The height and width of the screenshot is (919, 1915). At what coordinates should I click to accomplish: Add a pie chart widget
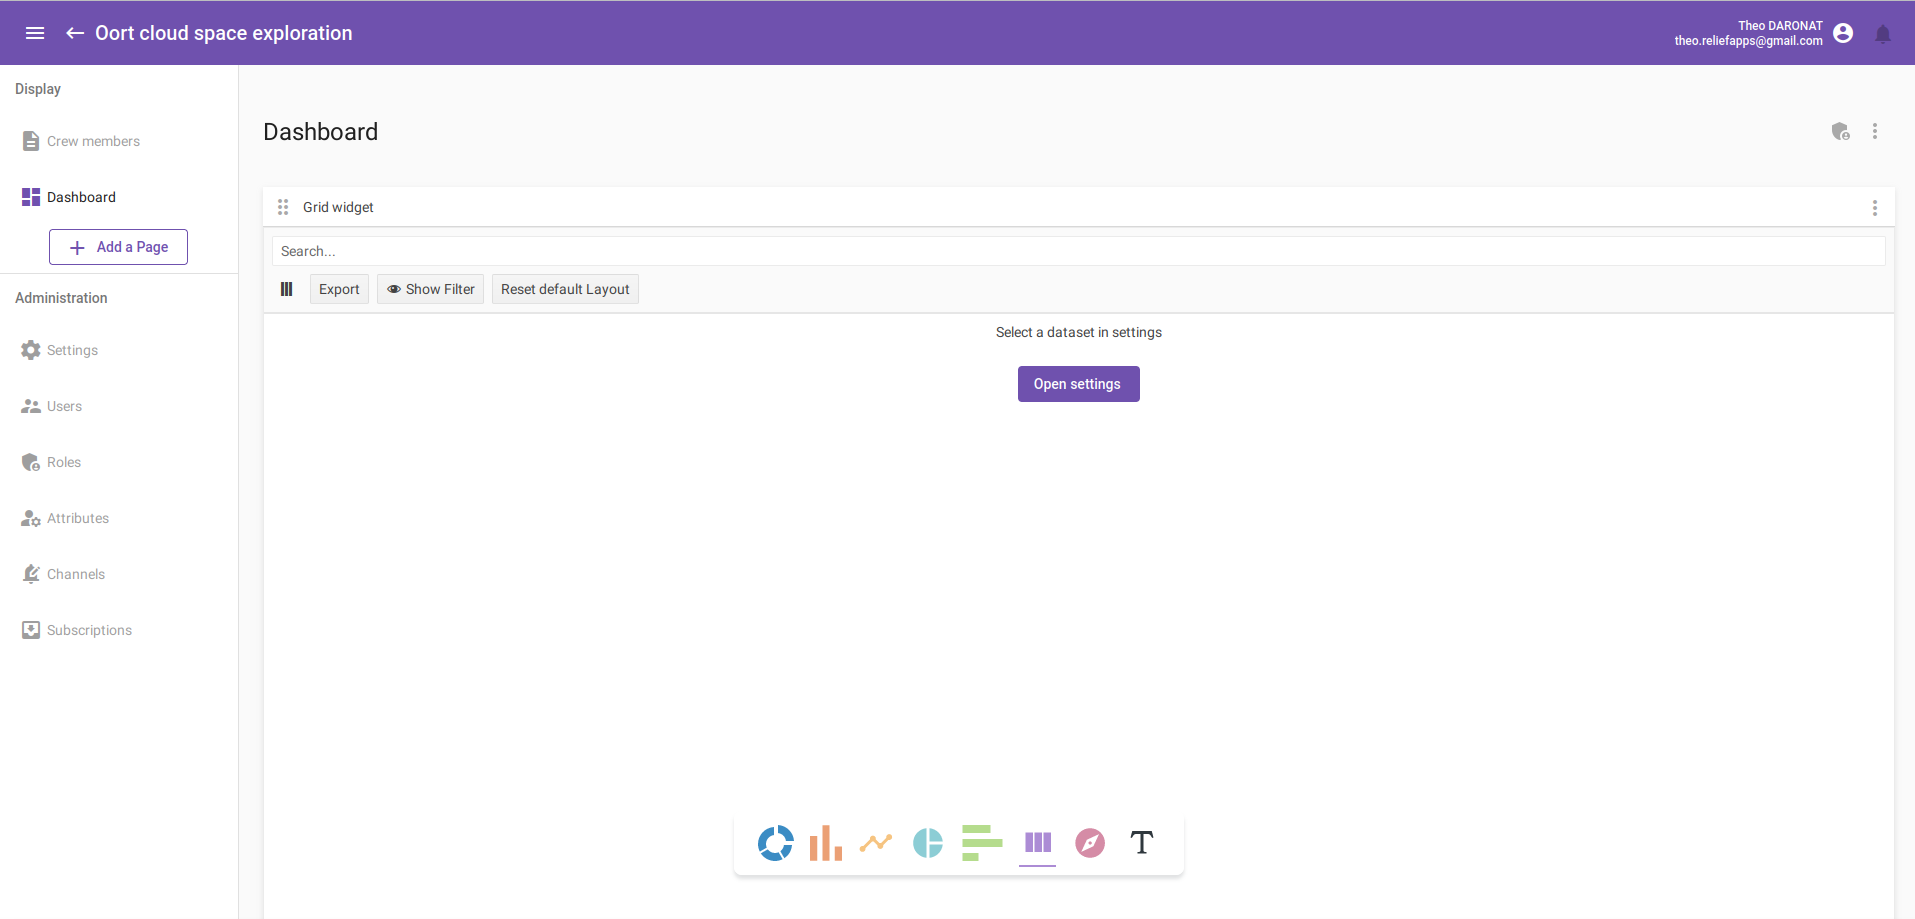tap(928, 843)
